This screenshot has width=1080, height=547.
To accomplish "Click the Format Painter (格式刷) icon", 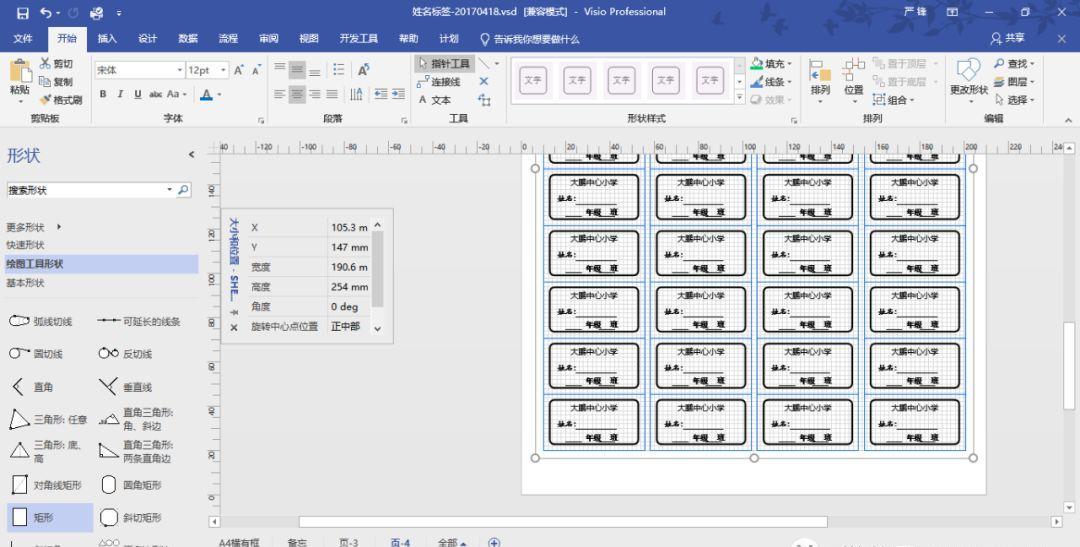I will click(x=46, y=100).
